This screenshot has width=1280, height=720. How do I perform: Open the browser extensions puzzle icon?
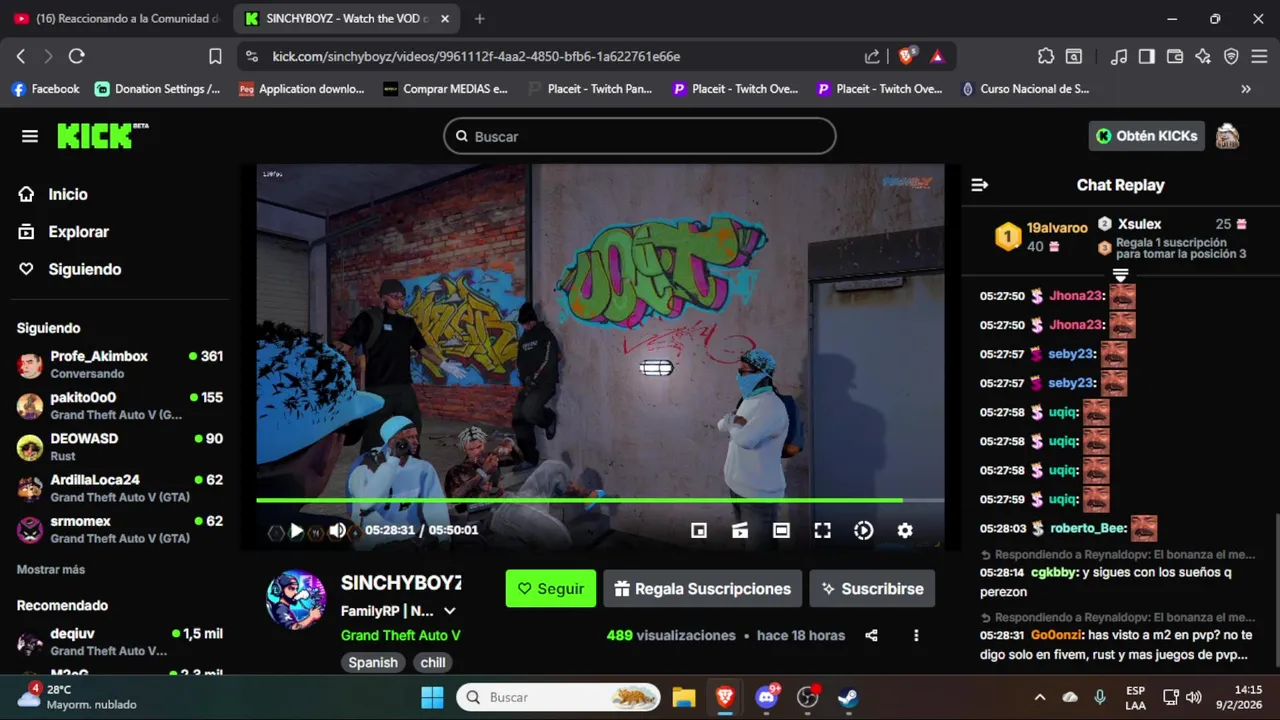1046,57
